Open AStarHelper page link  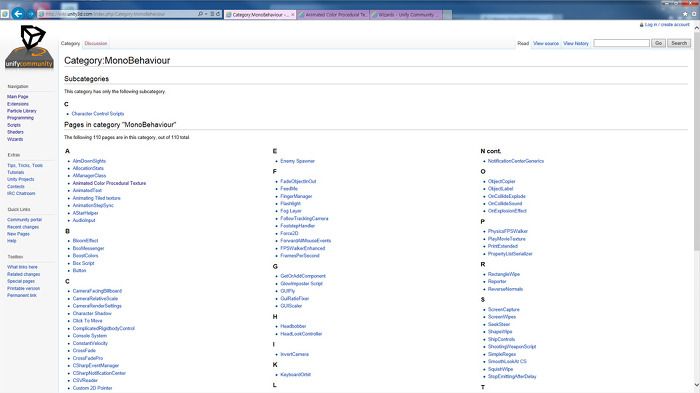(85, 213)
